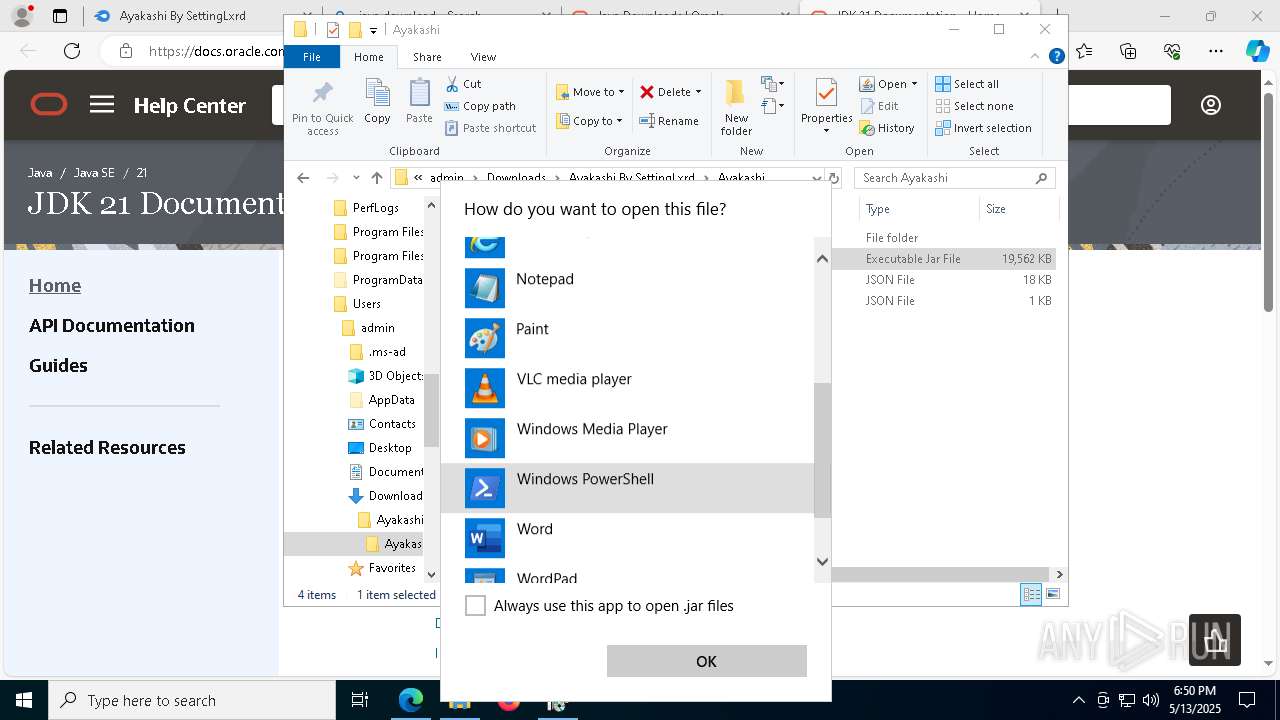Open Properties in ribbon
1280x720 pixels.
[x=826, y=106]
